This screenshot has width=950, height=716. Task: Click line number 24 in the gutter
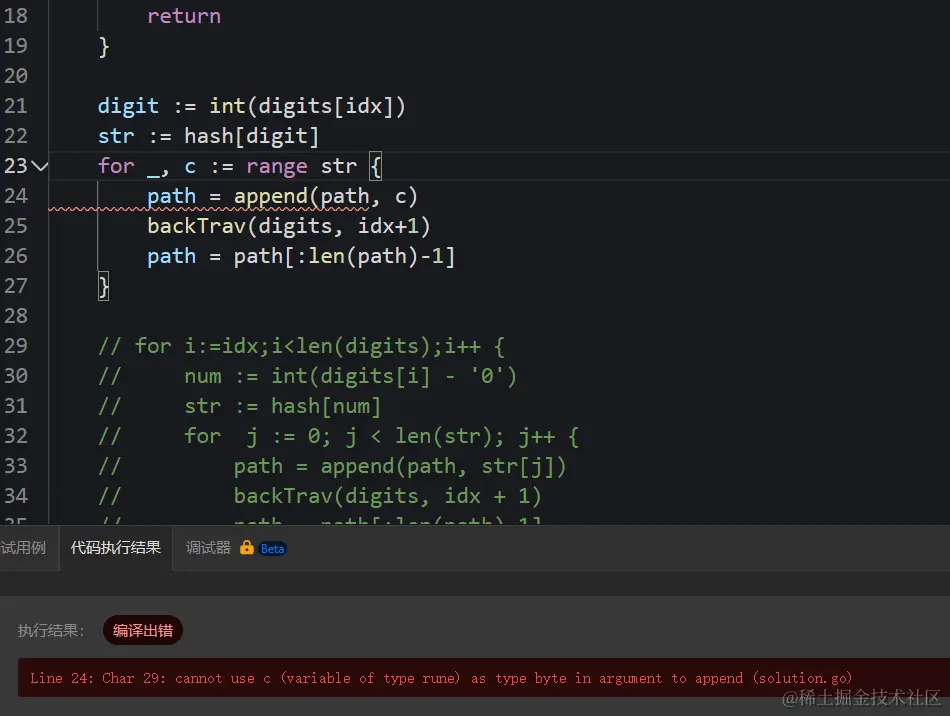16,196
